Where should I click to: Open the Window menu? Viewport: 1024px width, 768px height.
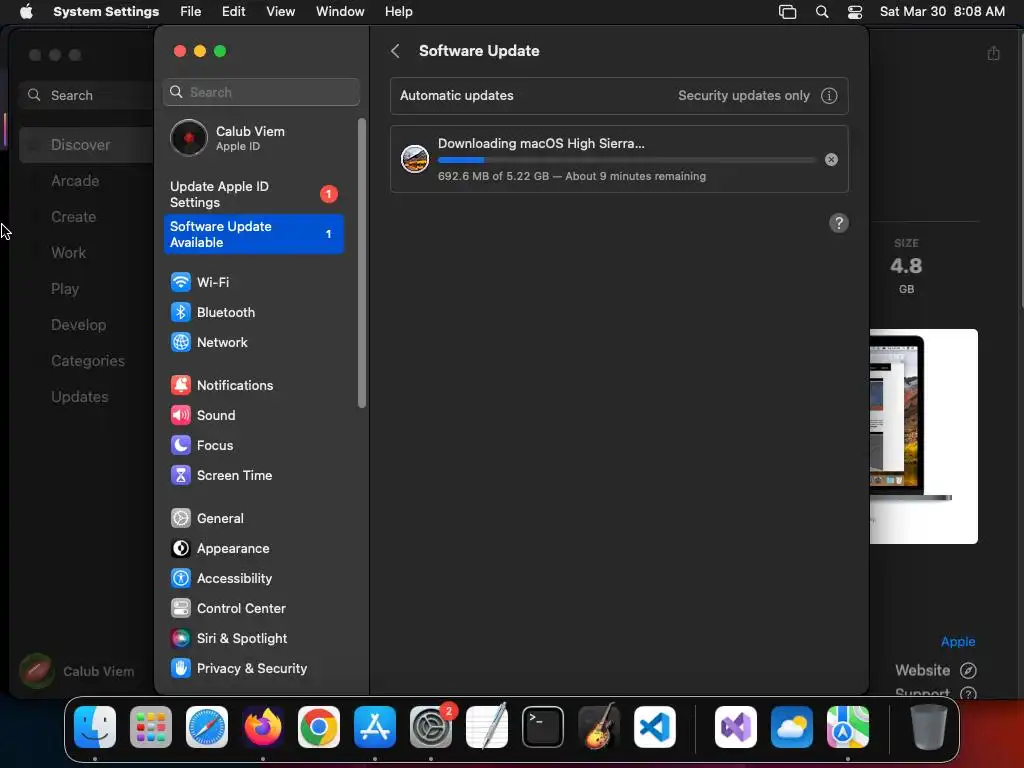(x=340, y=12)
